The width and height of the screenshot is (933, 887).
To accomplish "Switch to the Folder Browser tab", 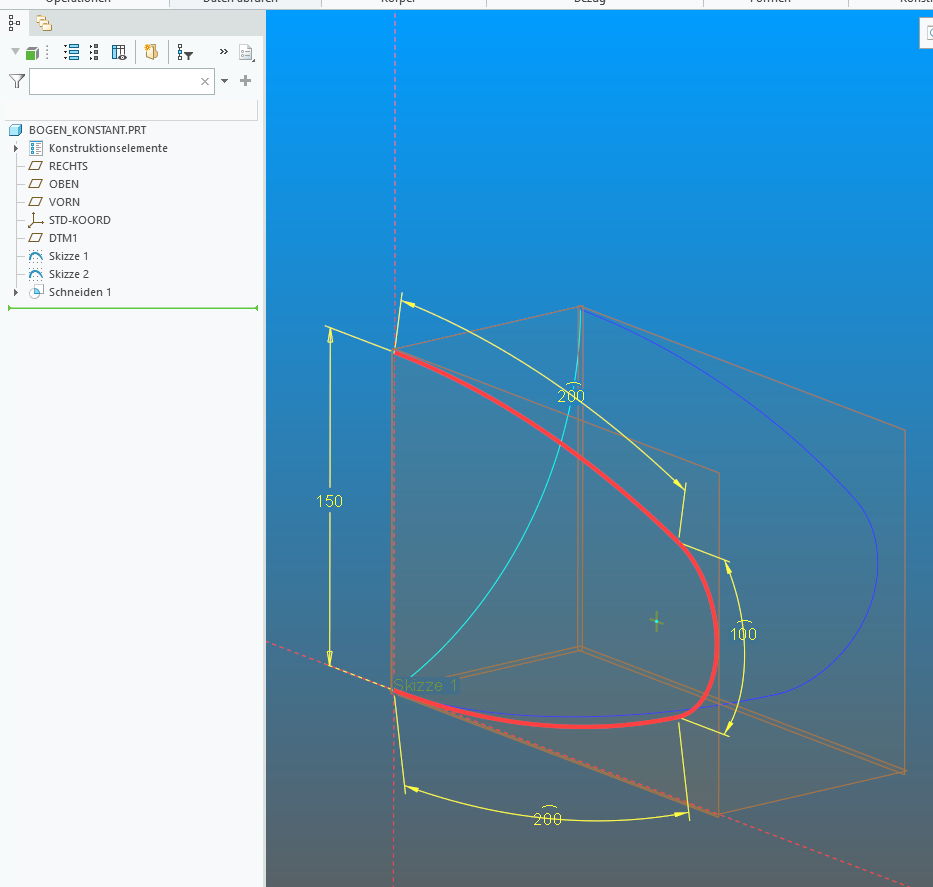I will coord(43,23).
